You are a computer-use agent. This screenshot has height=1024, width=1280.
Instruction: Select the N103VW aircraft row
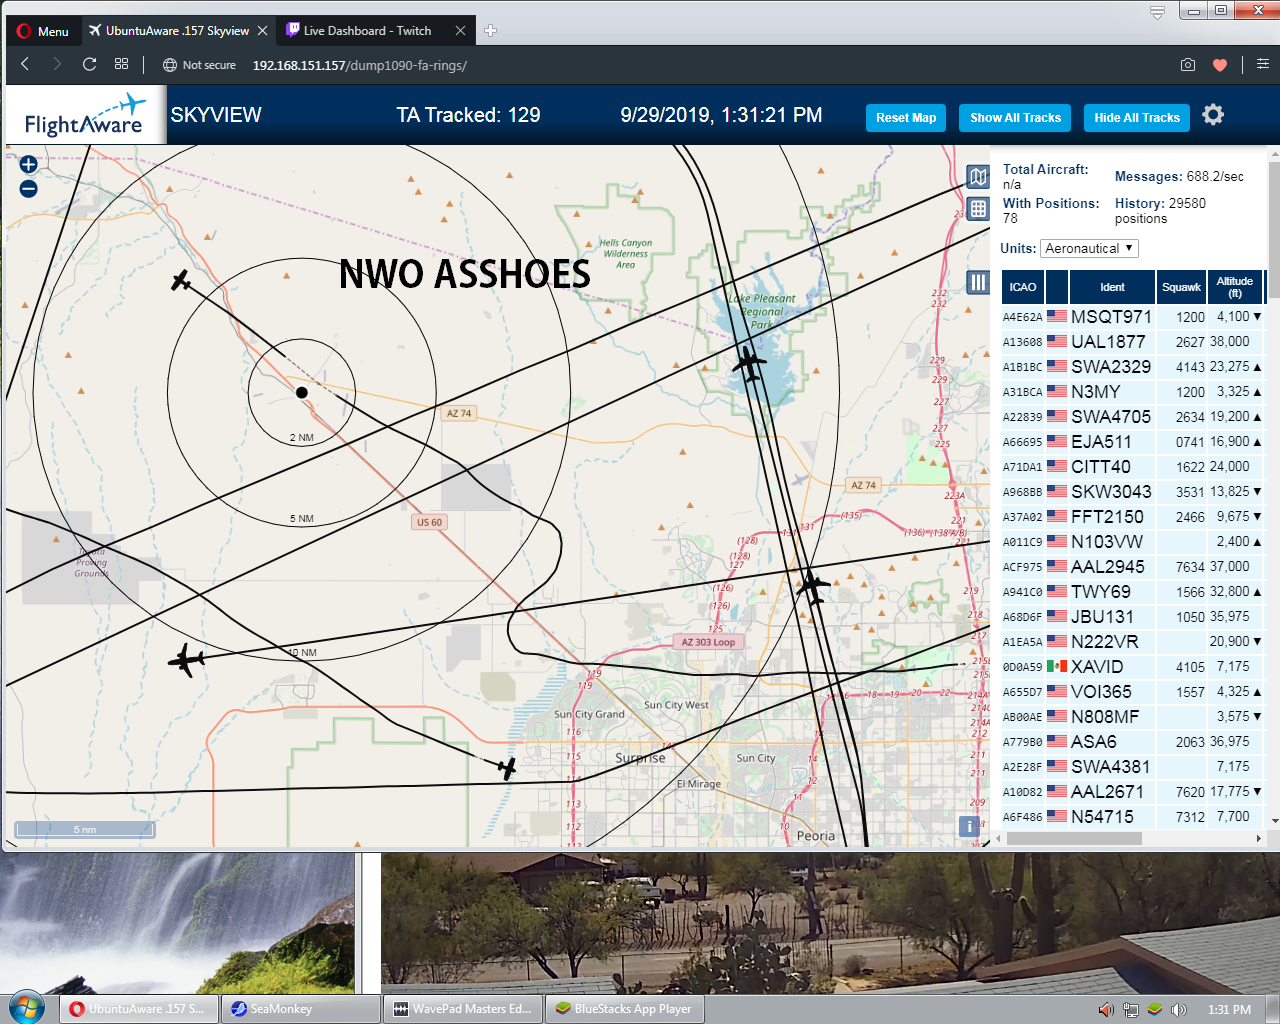click(x=1132, y=542)
